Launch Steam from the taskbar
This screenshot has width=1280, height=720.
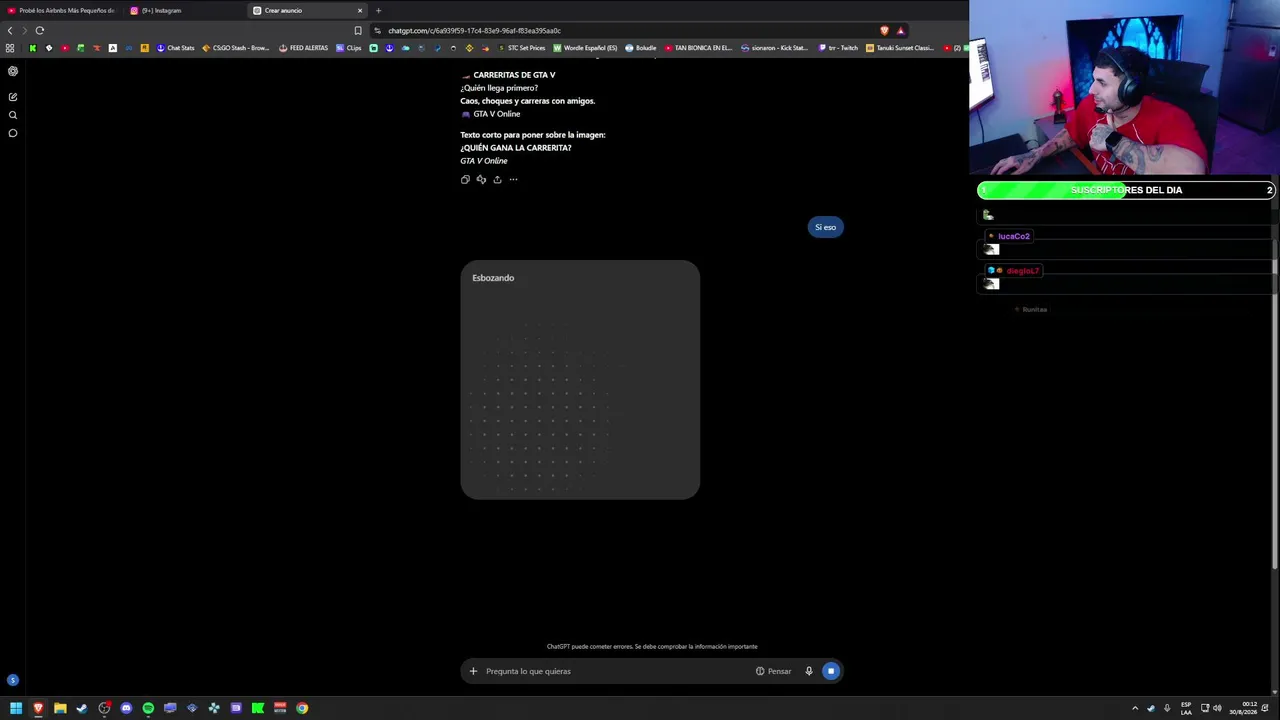(82, 708)
